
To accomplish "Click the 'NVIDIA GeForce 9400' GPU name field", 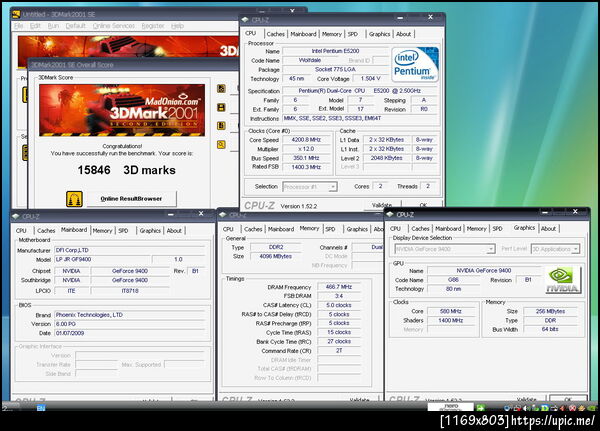I will [484, 270].
